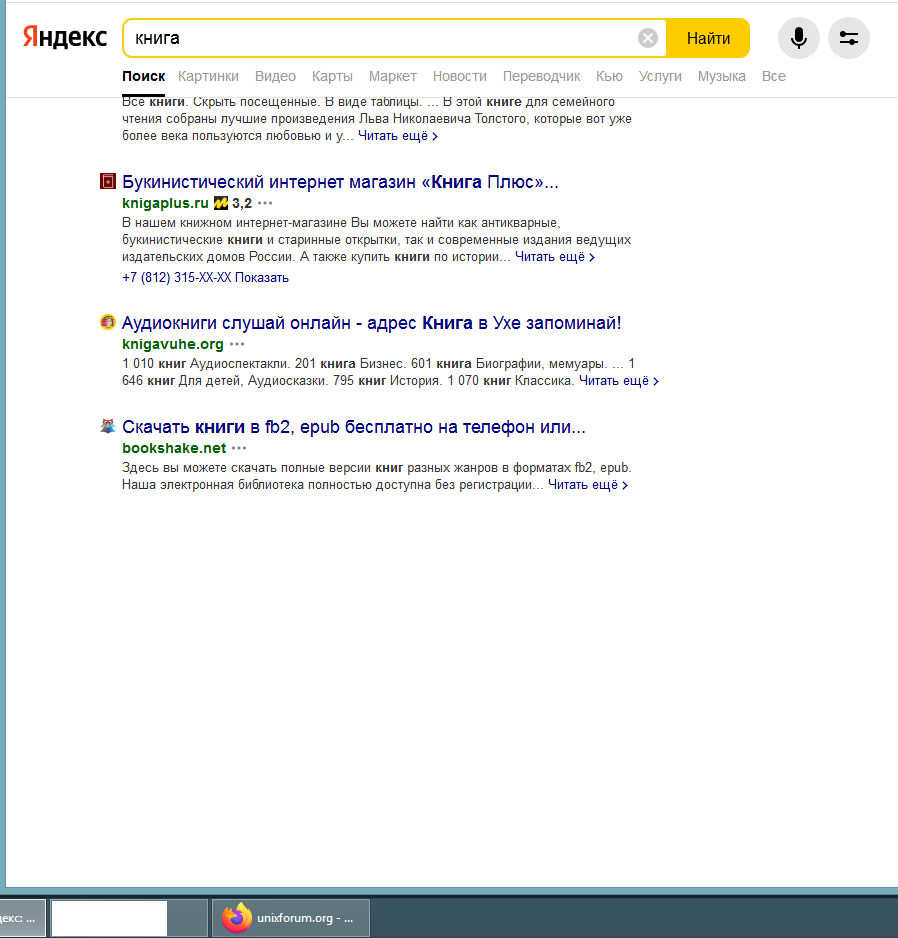Click the knigaplus.ru site favicon
The width and height of the screenshot is (898, 938).
point(108,181)
